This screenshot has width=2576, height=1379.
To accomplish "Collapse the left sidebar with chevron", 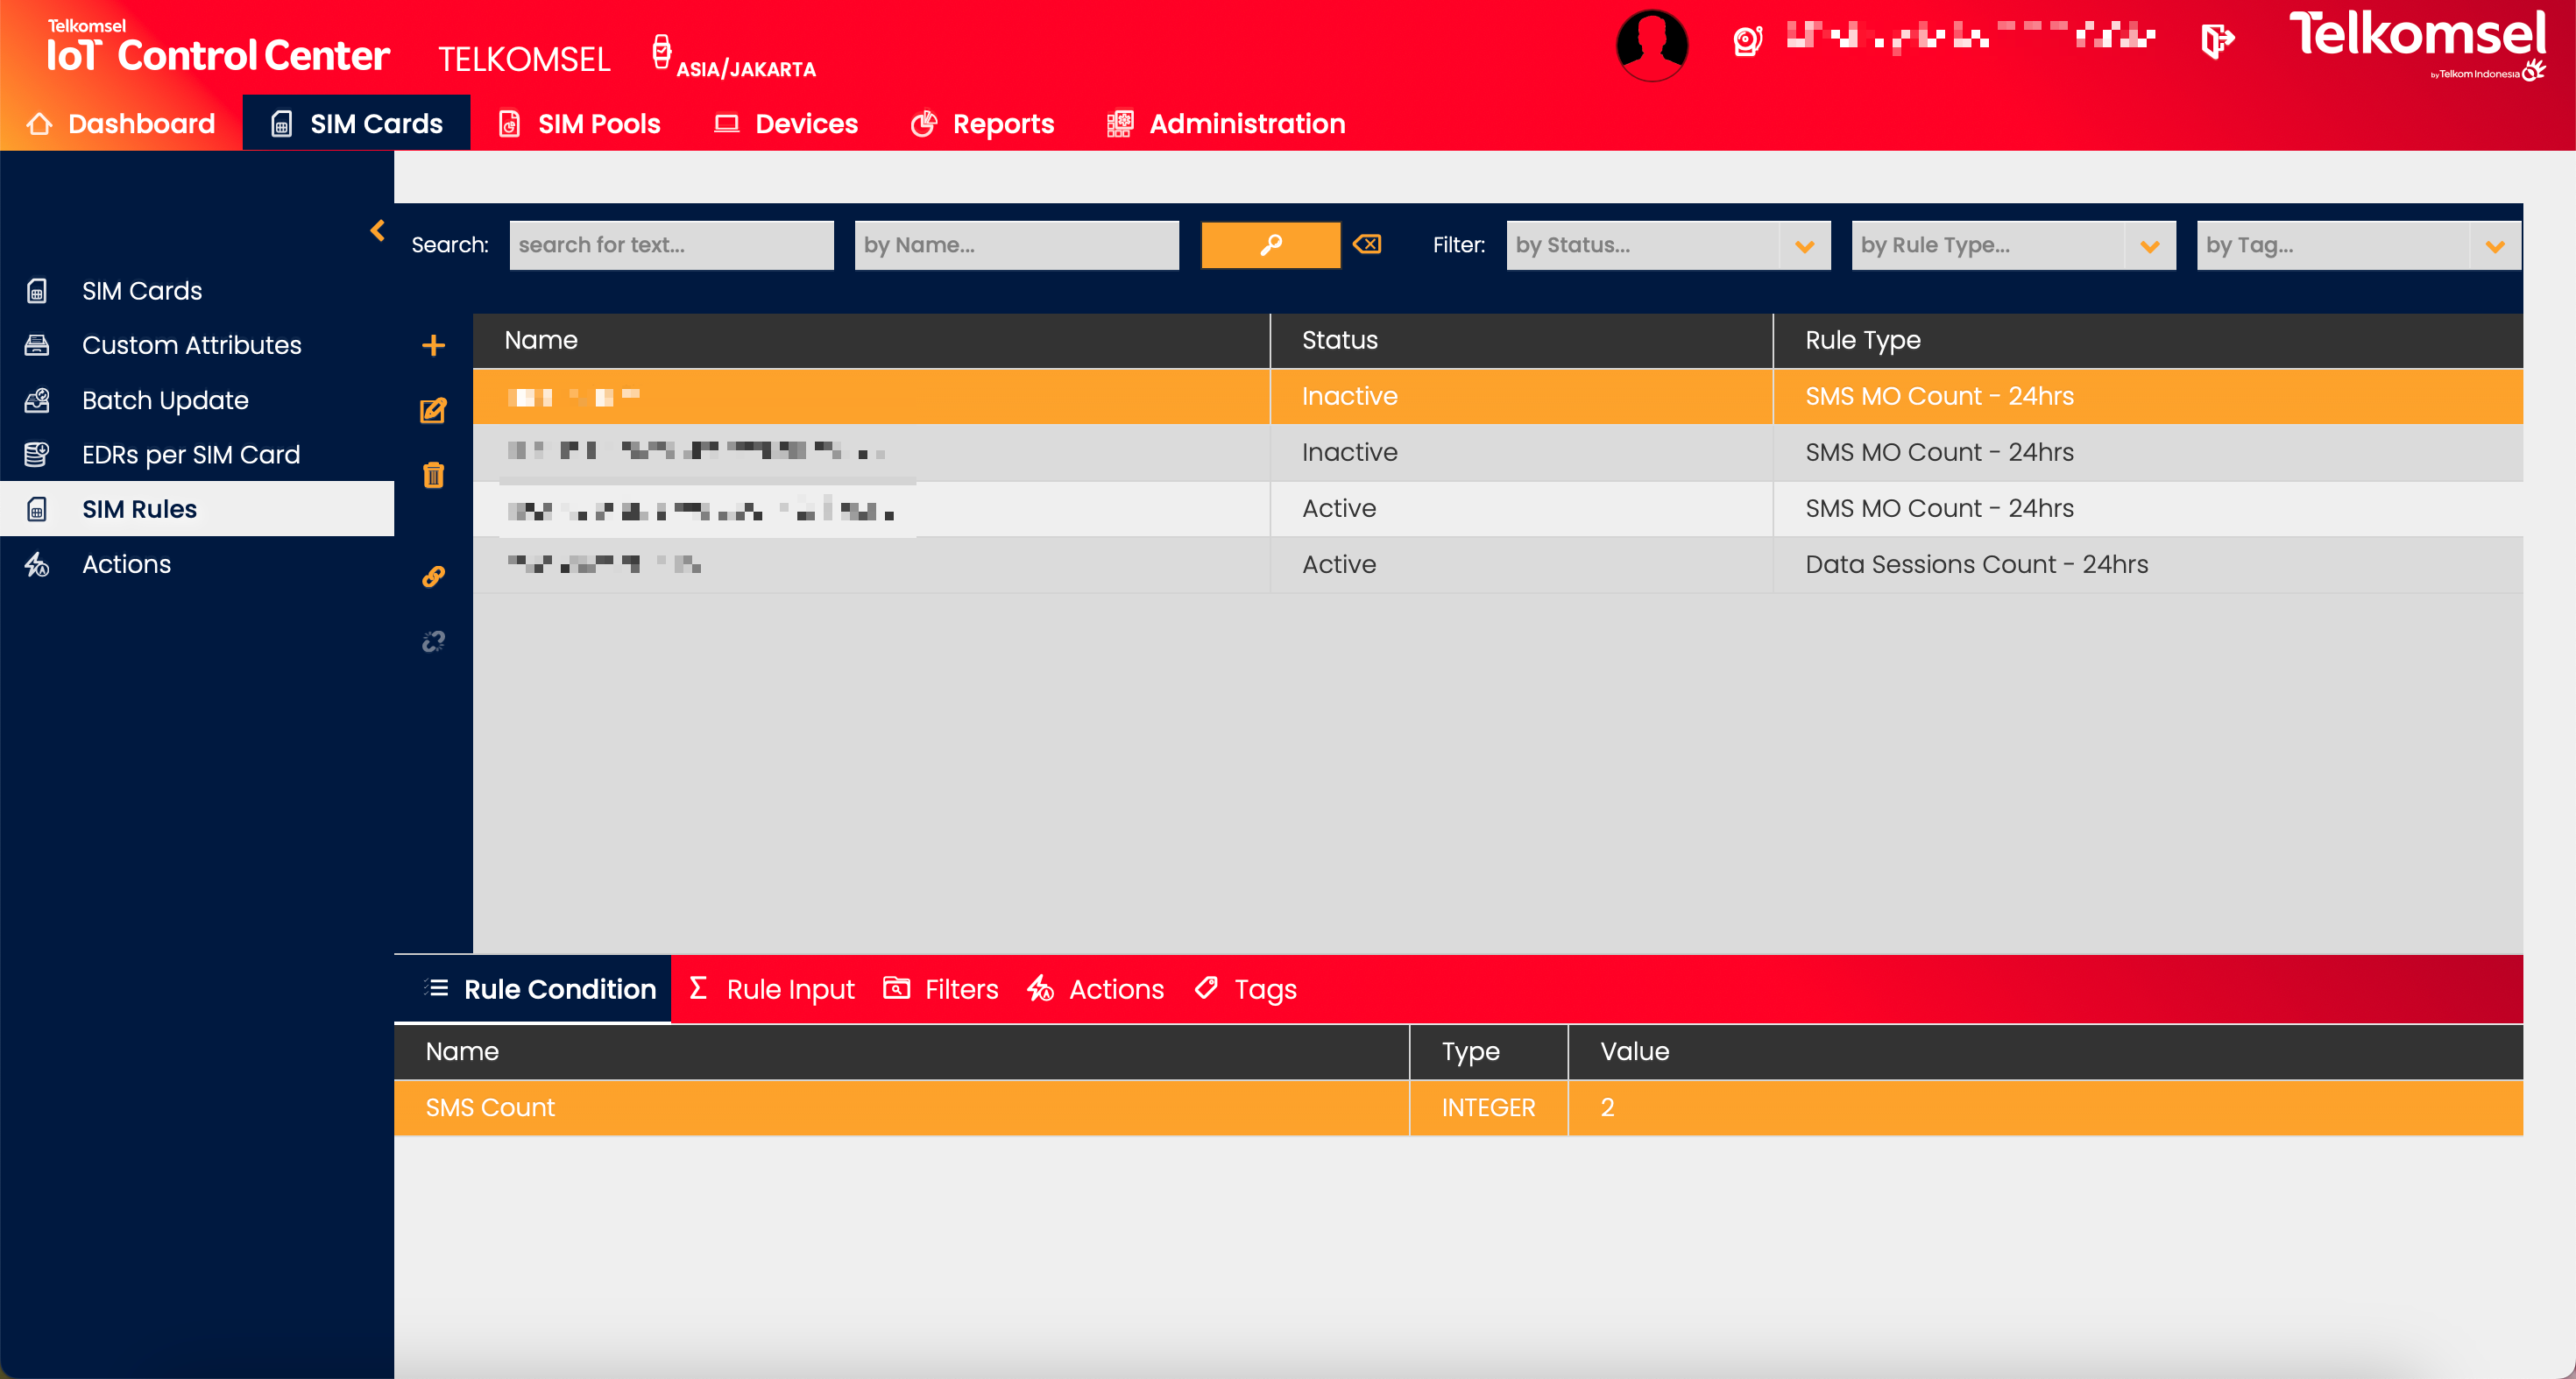I will (x=377, y=231).
